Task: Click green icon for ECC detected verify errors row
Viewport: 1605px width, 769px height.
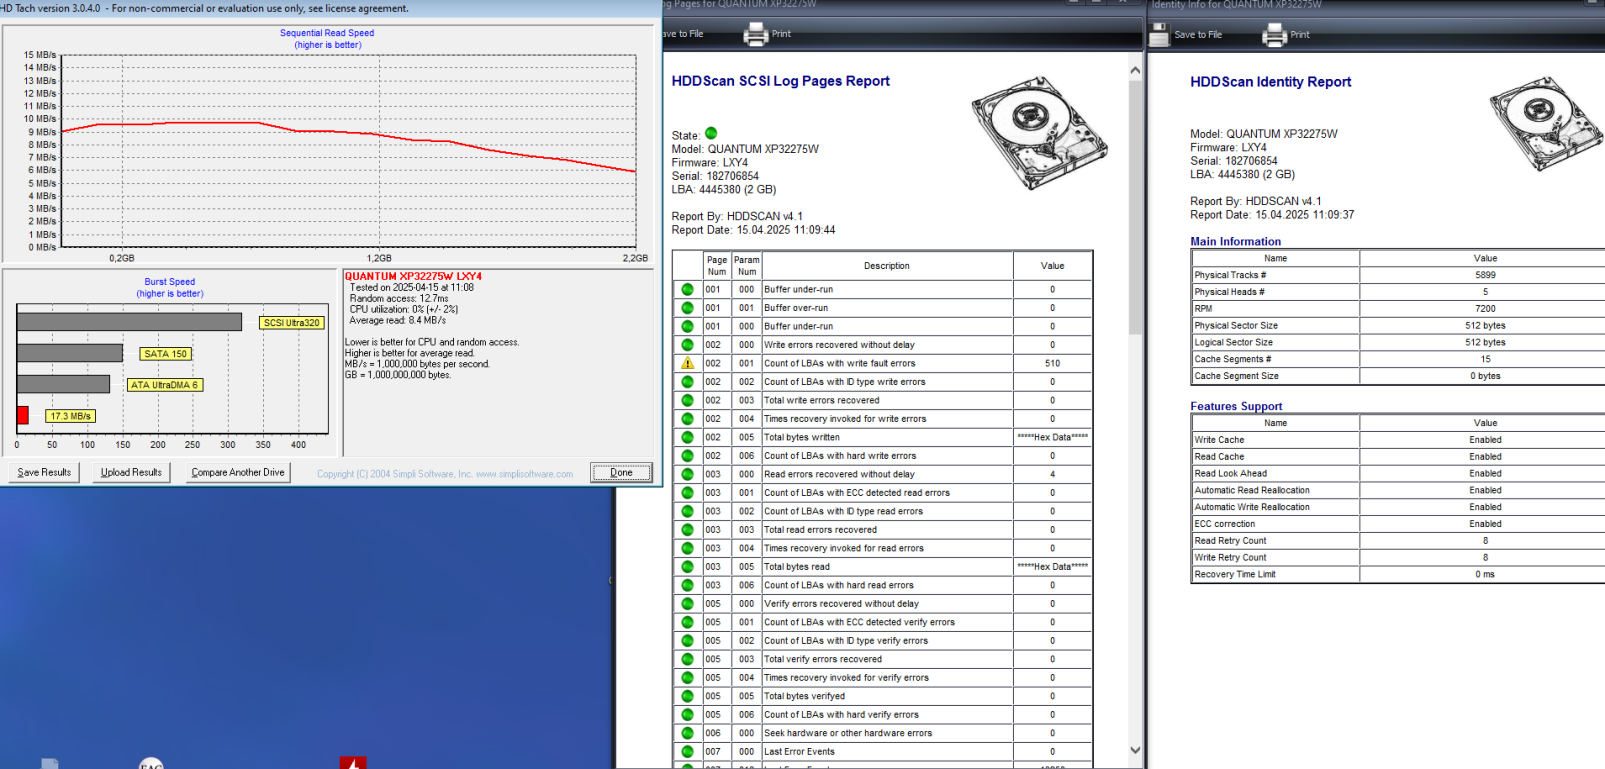Action: (x=687, y=622)
